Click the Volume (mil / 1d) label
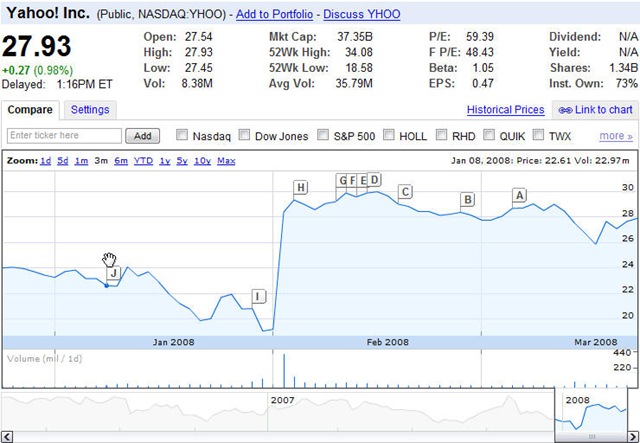 [x=44, y=359]
